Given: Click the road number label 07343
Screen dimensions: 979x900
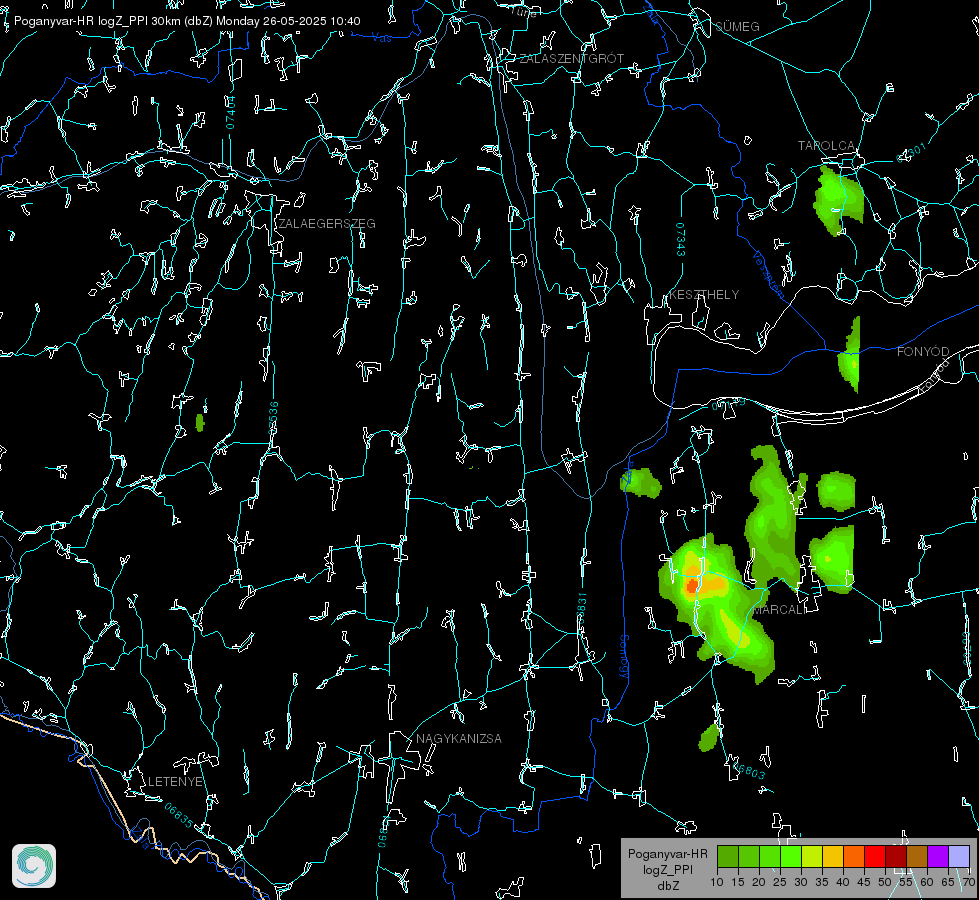Looking at the screenshot, I should pos(681,240).
